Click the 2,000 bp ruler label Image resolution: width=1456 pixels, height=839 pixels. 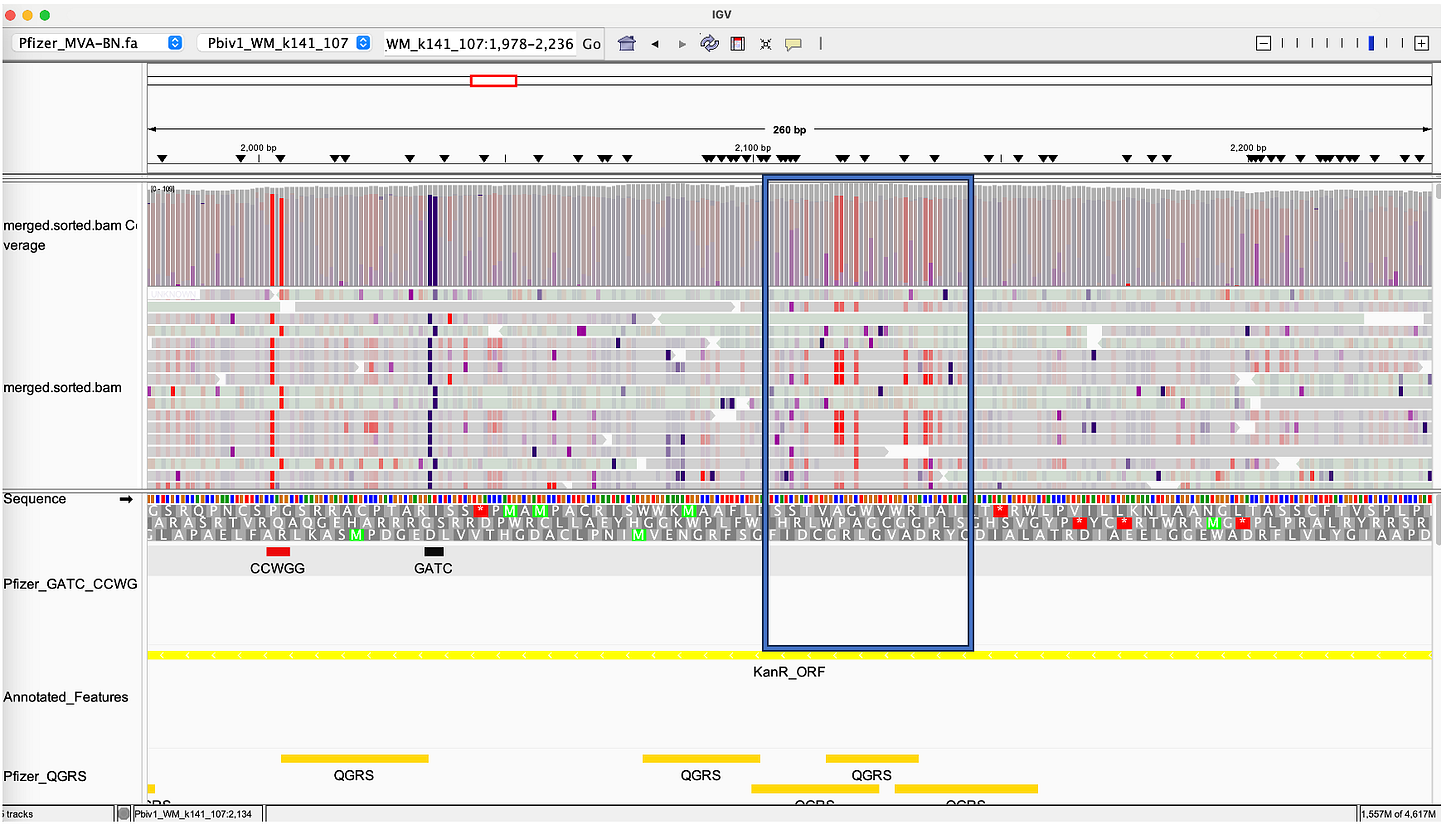[257, 148]
